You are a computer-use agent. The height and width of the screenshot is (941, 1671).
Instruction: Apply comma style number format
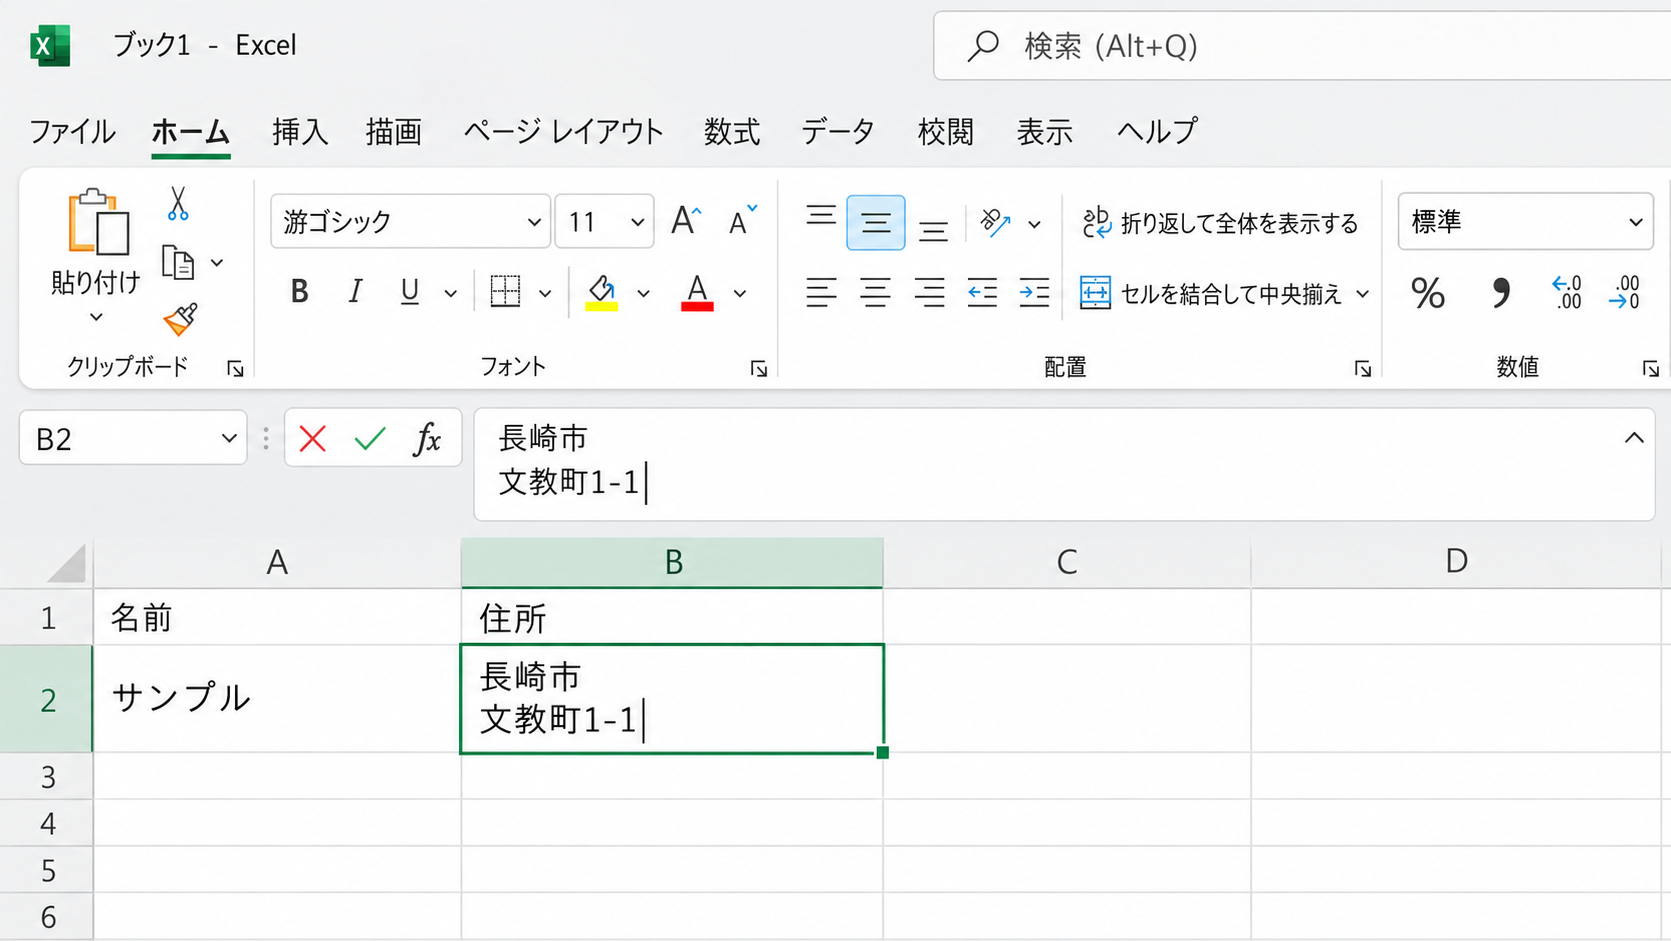tap(1500, 293)
